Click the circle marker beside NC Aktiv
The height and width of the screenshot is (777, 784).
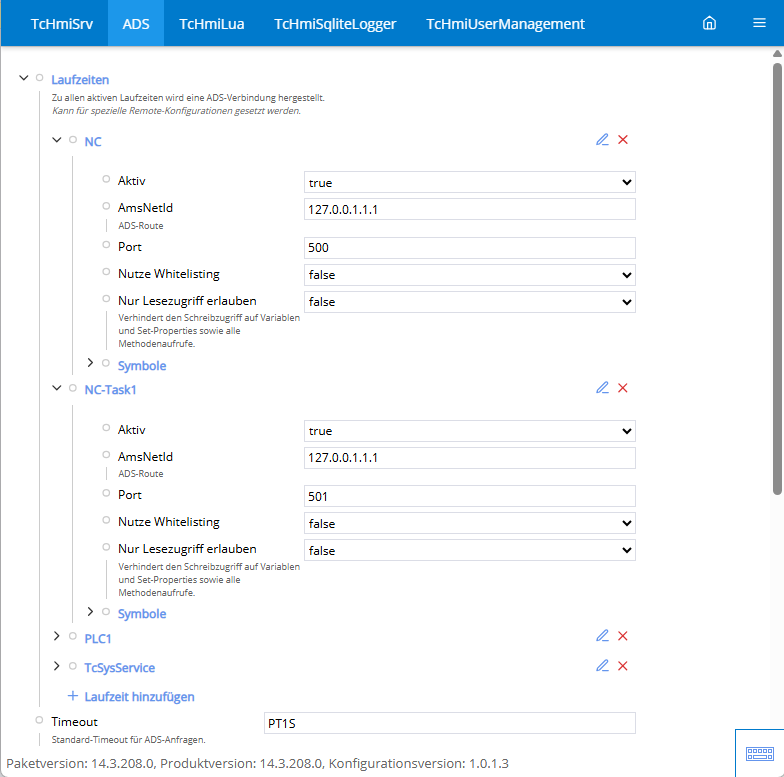106,179
